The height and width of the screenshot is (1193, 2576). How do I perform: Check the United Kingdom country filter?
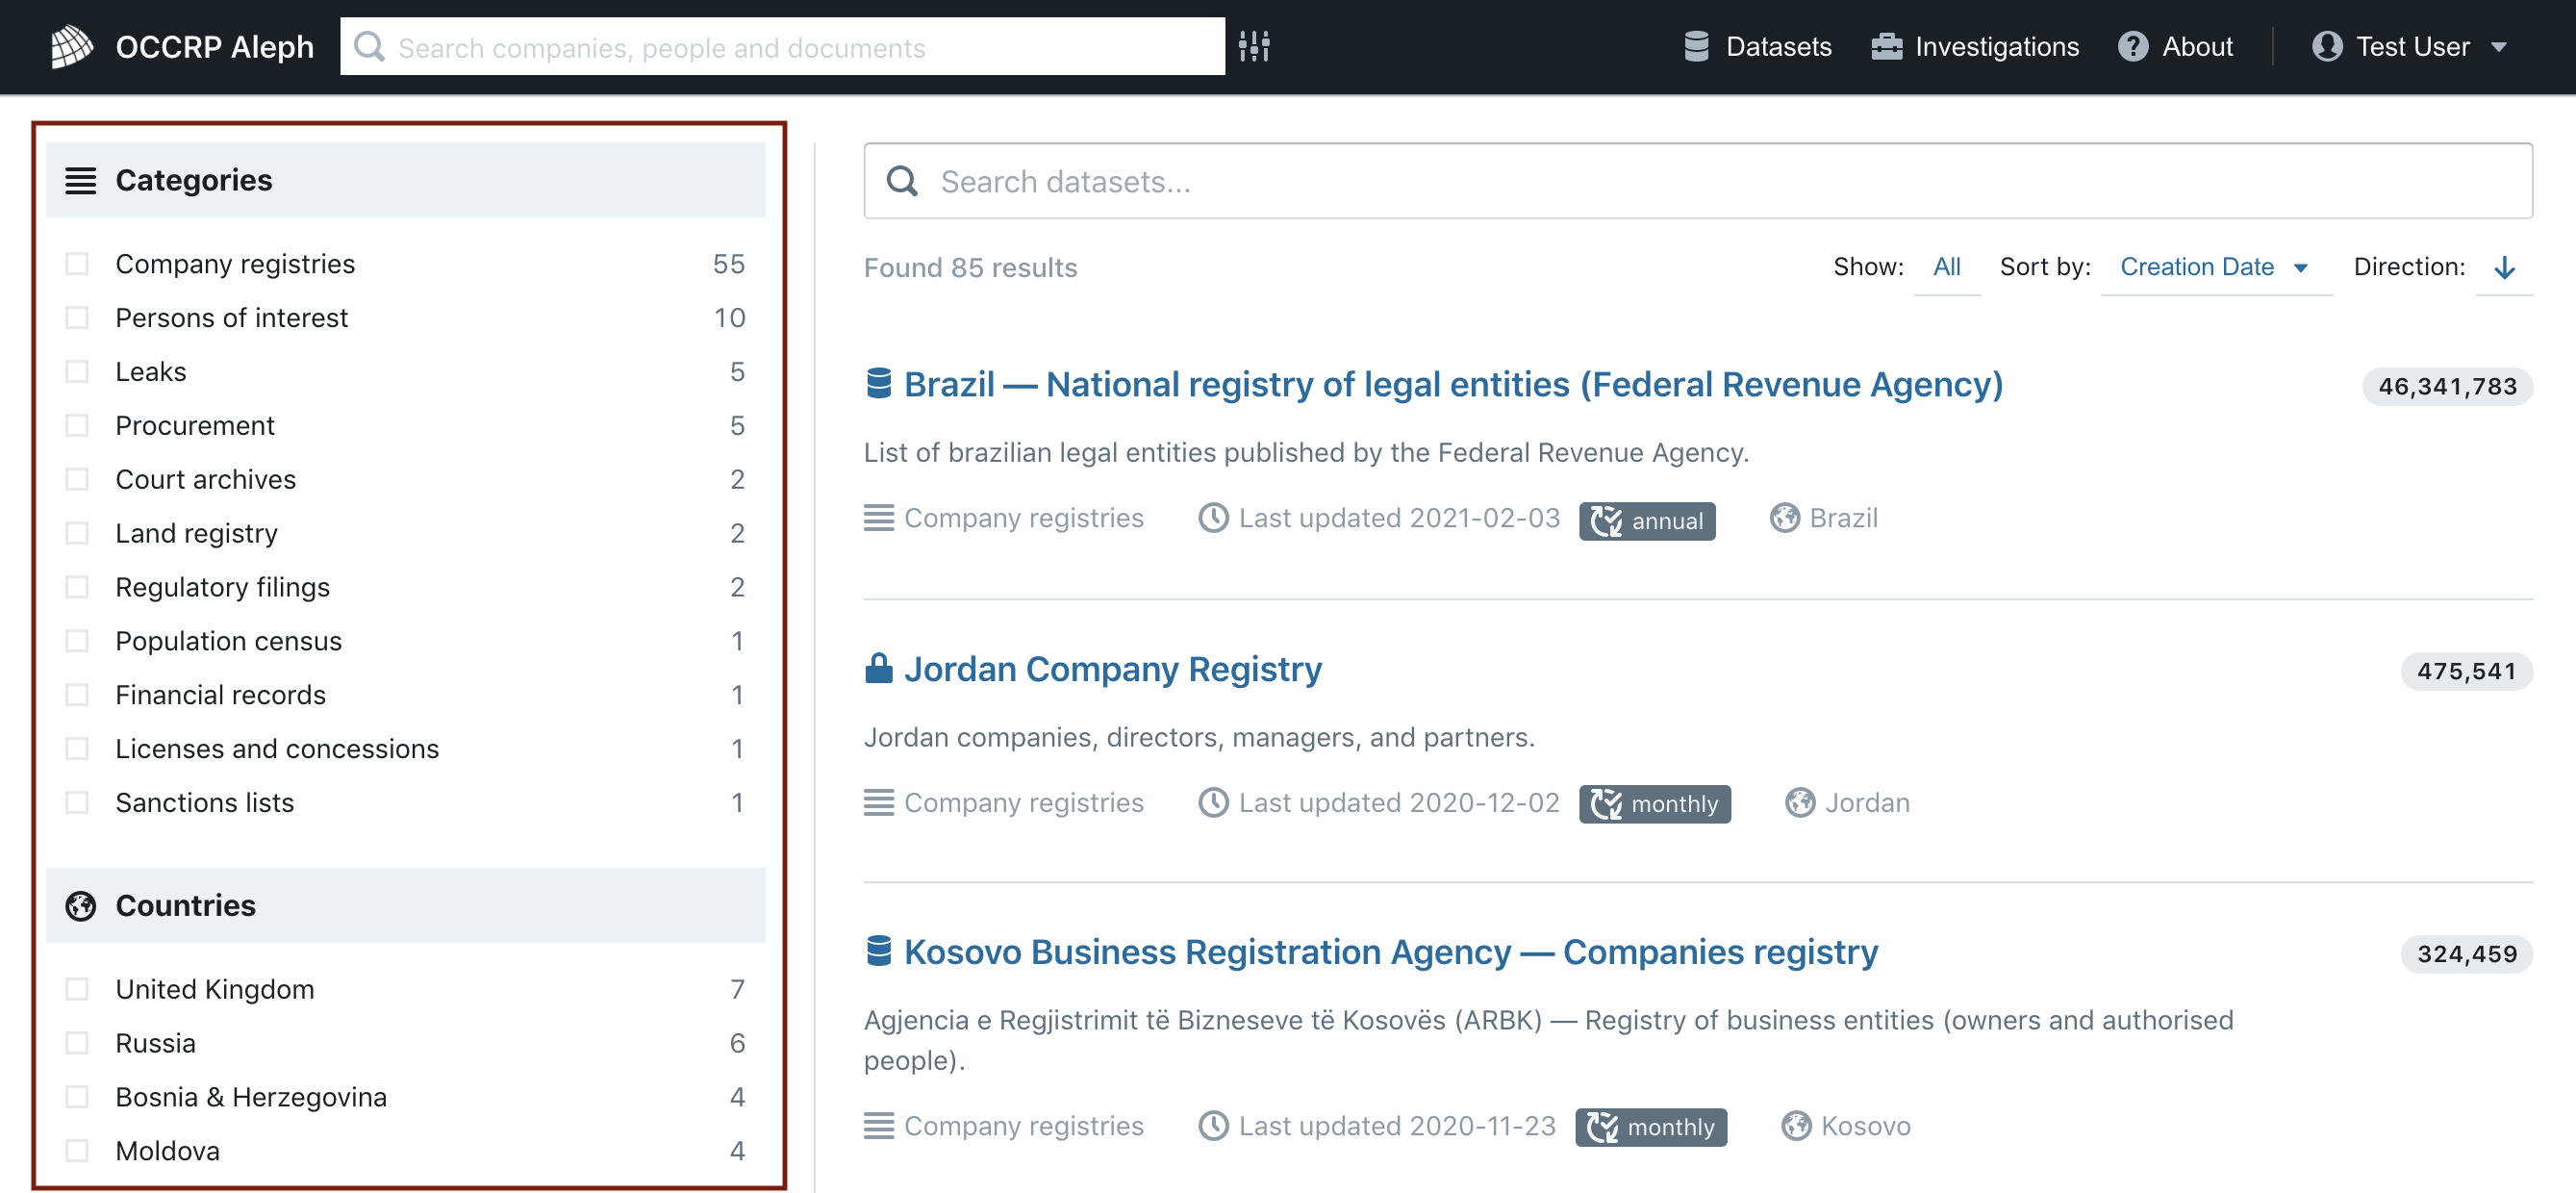pos(77,989)
